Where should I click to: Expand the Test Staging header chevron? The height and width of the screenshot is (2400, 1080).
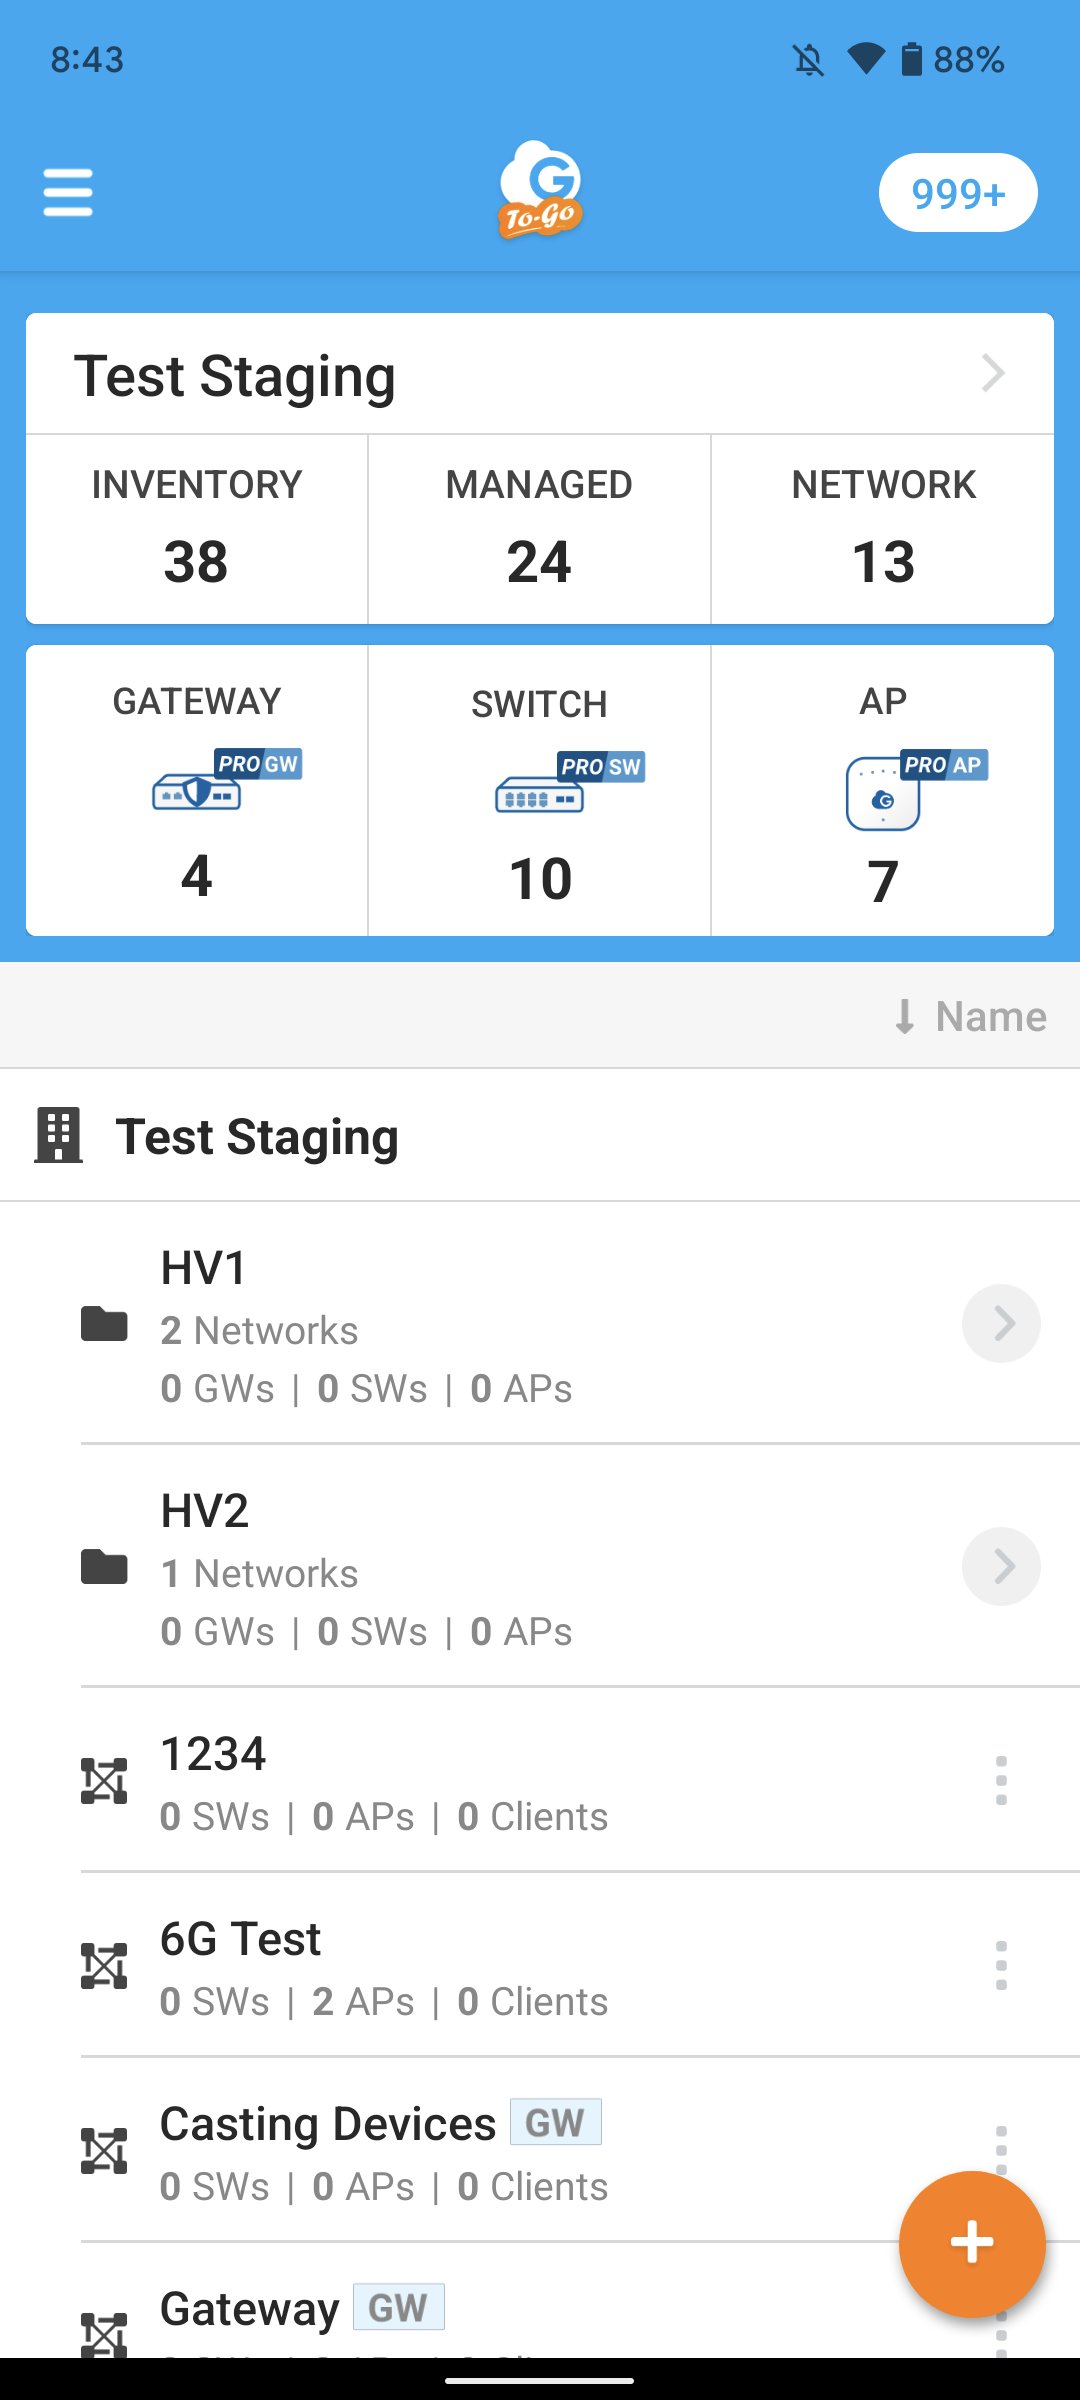click(992, 374)
